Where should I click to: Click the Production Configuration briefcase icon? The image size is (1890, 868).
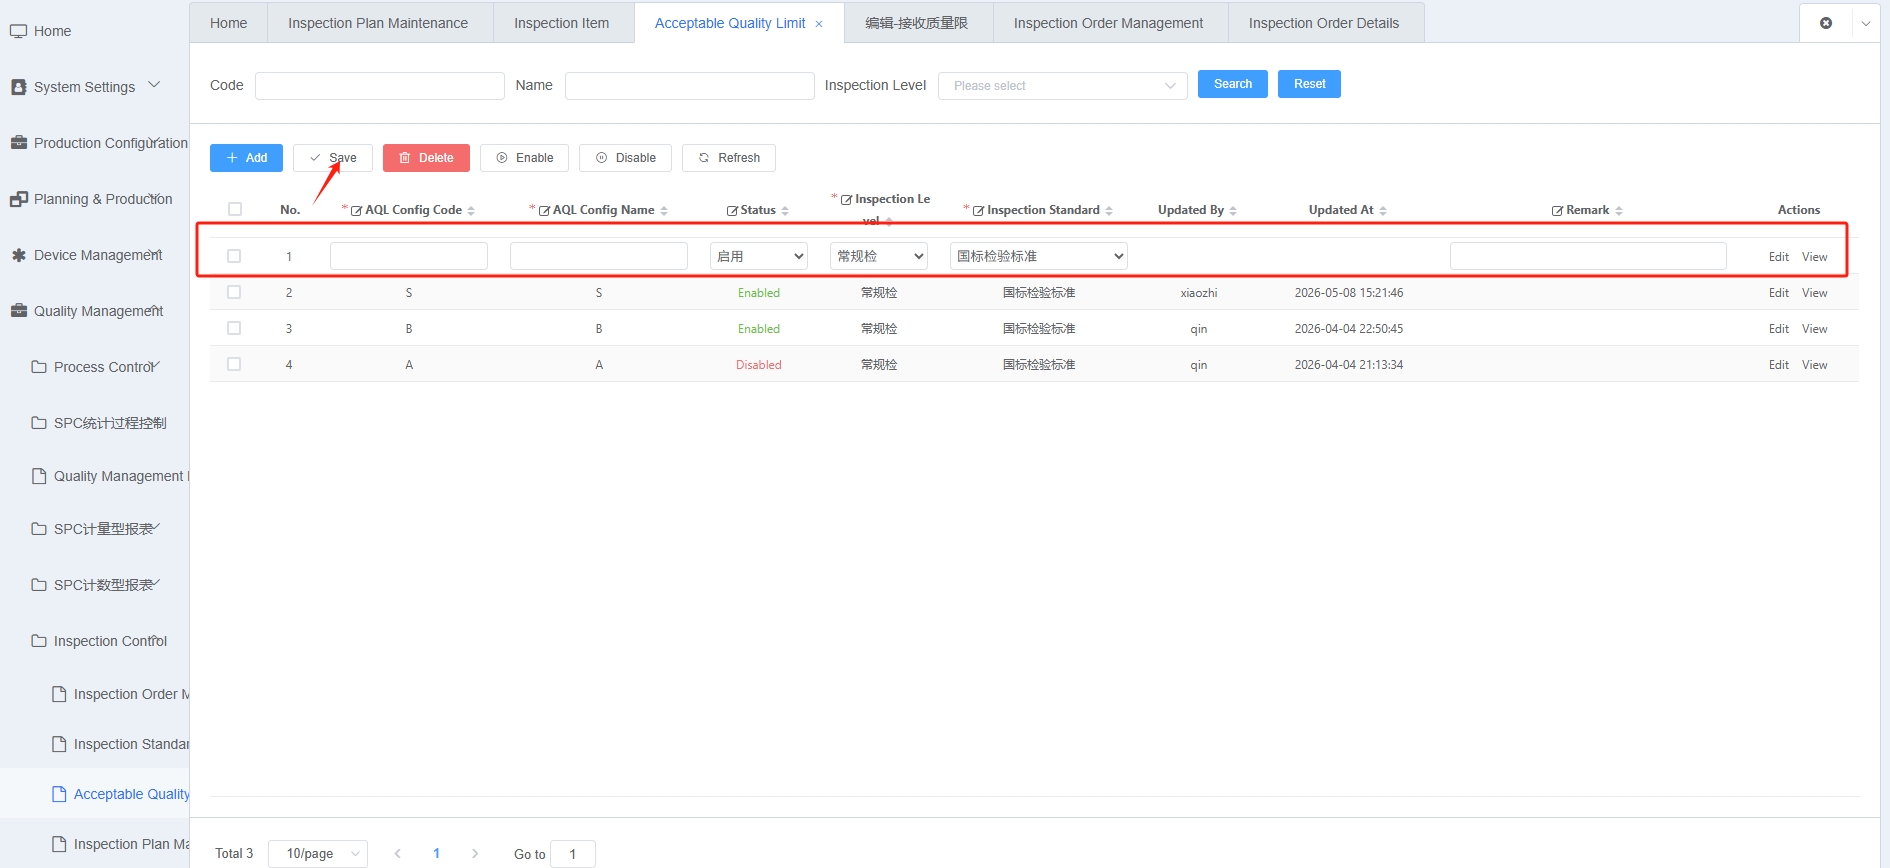tap(18, 143)
